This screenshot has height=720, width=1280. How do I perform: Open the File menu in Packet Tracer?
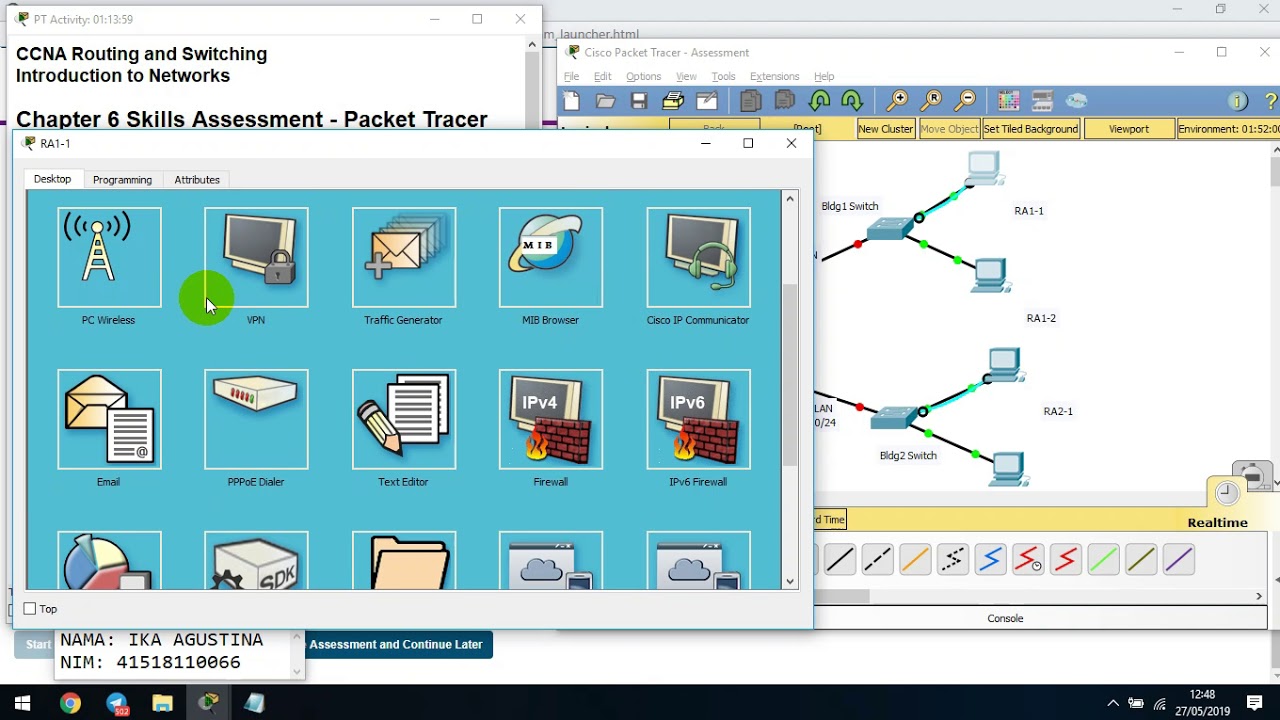[571, 76]
